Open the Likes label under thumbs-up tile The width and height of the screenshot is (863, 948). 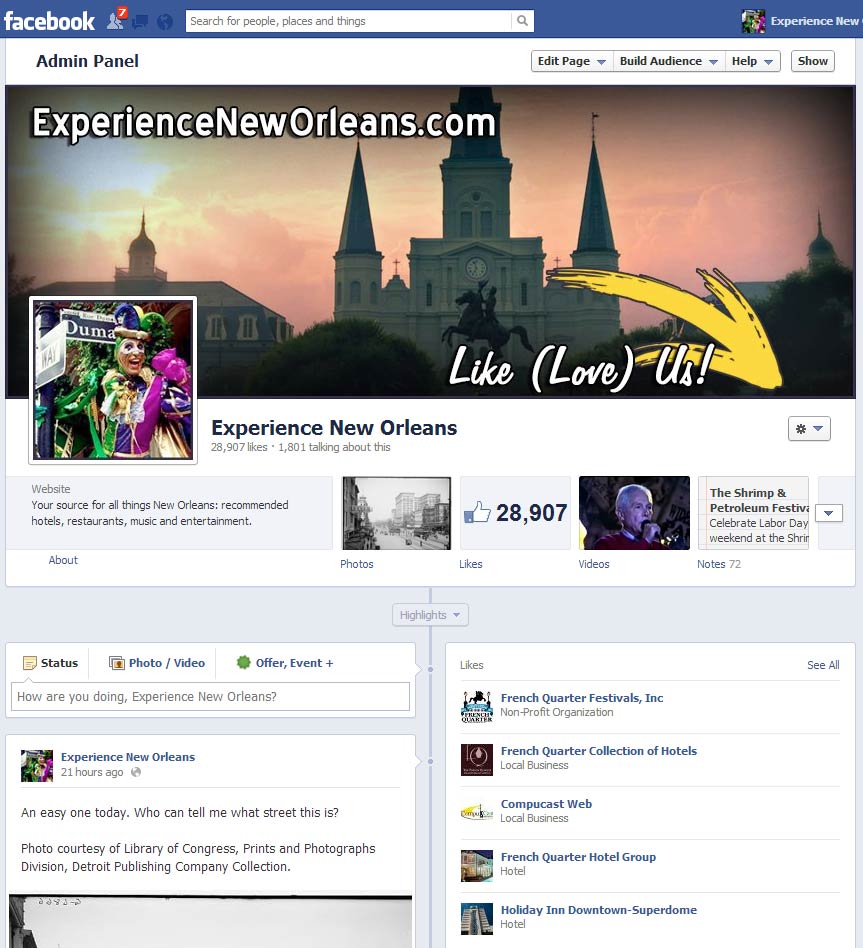(x=471, y=564)
